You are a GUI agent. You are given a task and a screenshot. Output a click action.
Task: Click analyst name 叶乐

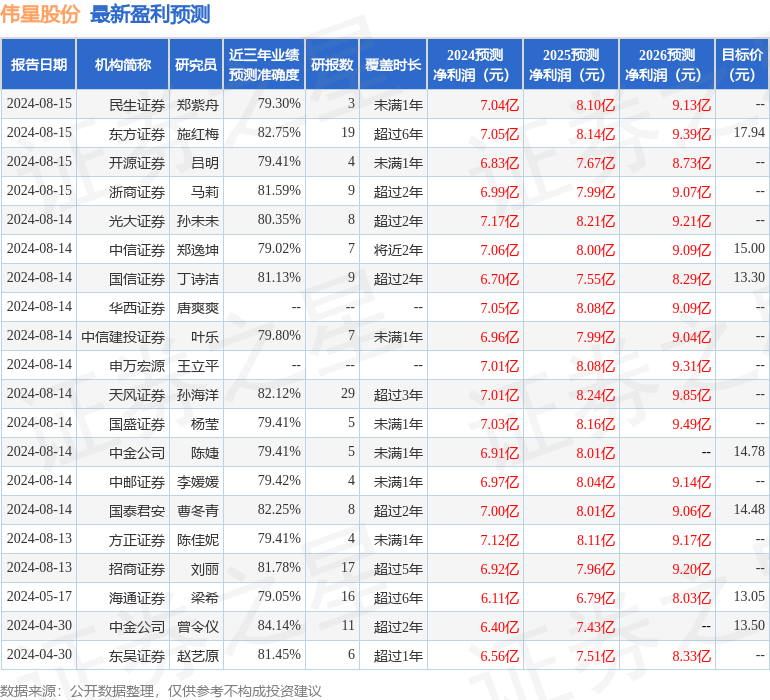point(205,336)
